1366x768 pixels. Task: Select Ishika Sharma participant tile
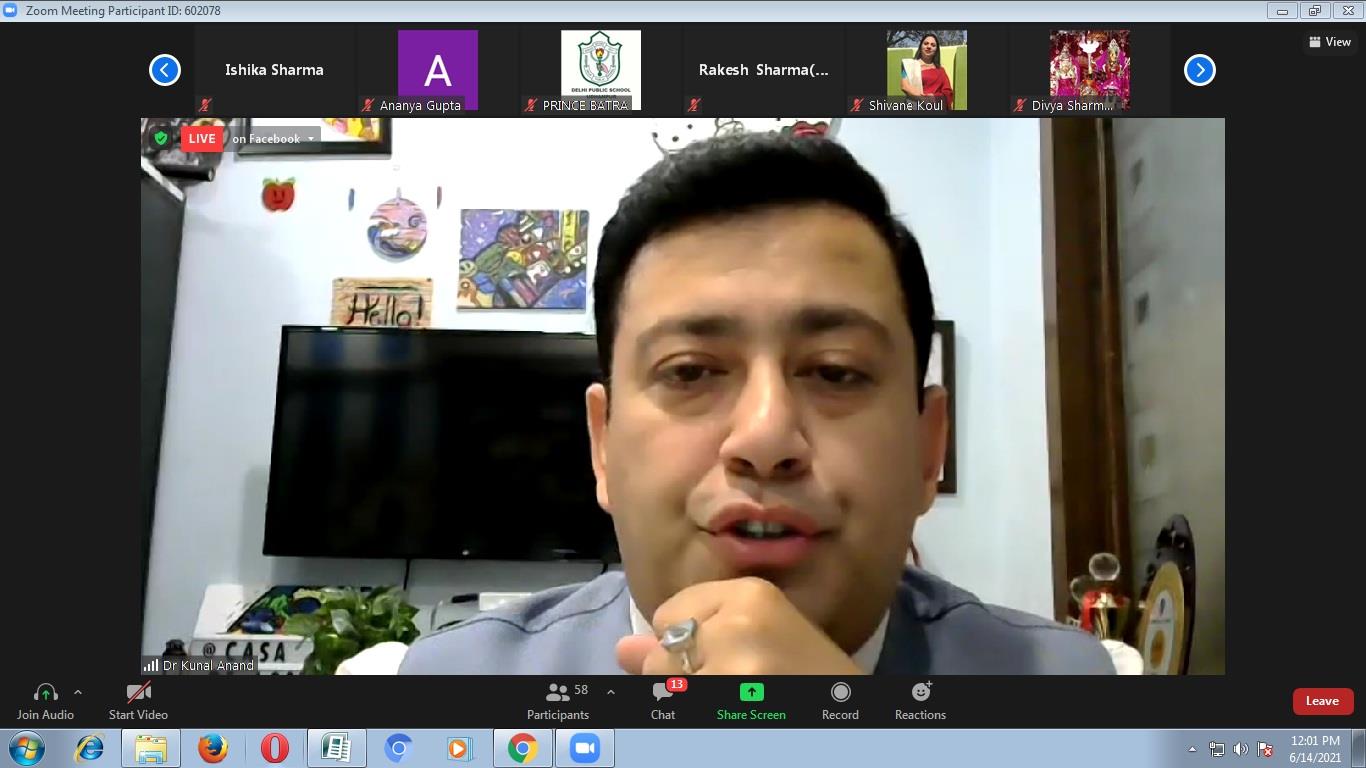[x=274, y=70]
